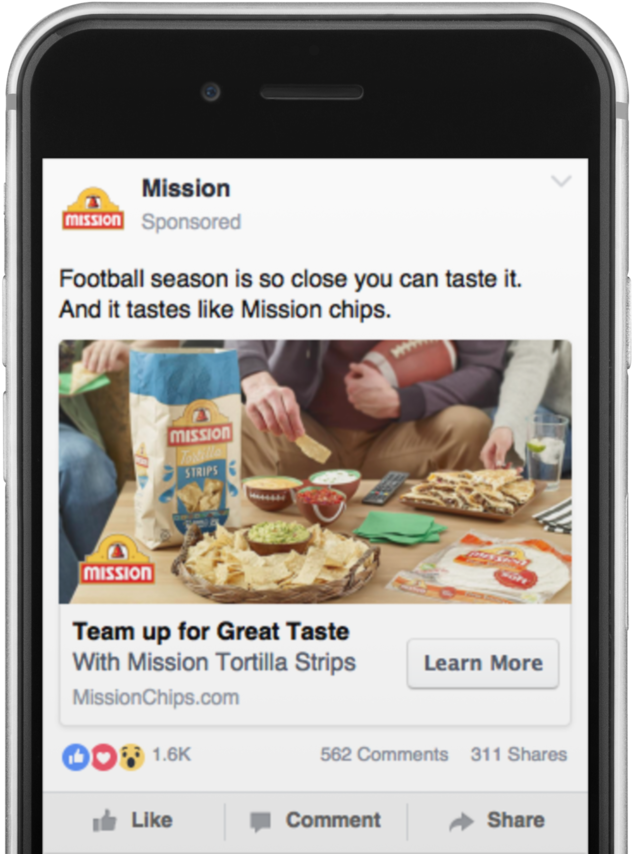The height and width of the screenshot is (854, 632).
Task: Click the Football season post caption text
Action: point(290,294)
